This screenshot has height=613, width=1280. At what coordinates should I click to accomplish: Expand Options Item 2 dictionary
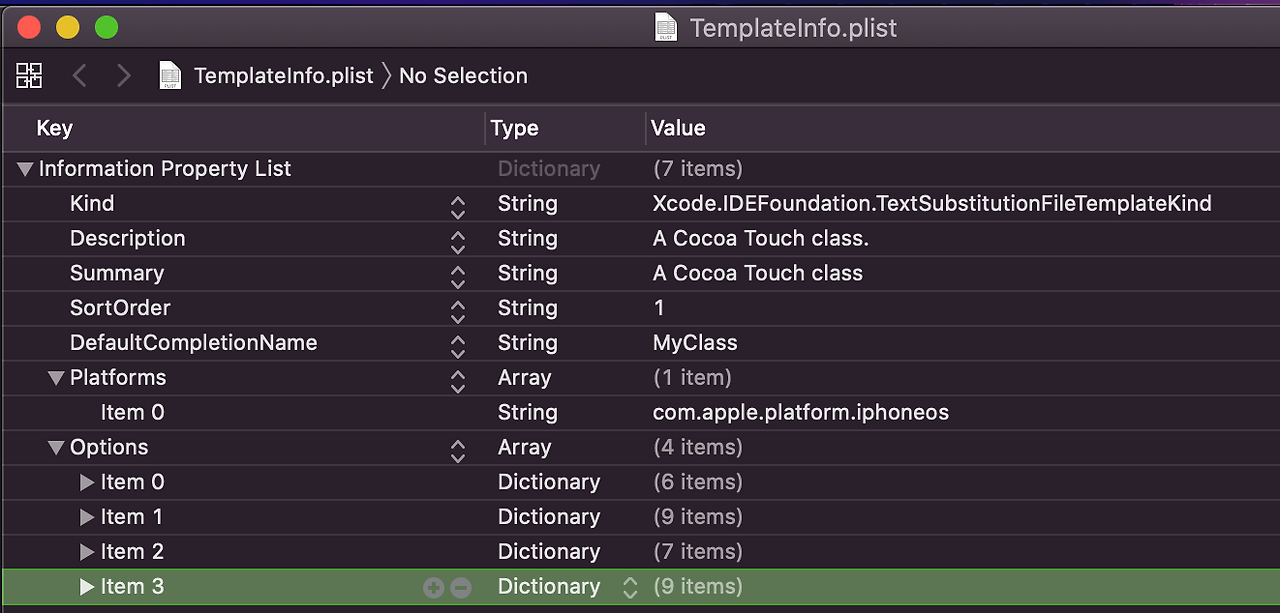tap(87, 552)
